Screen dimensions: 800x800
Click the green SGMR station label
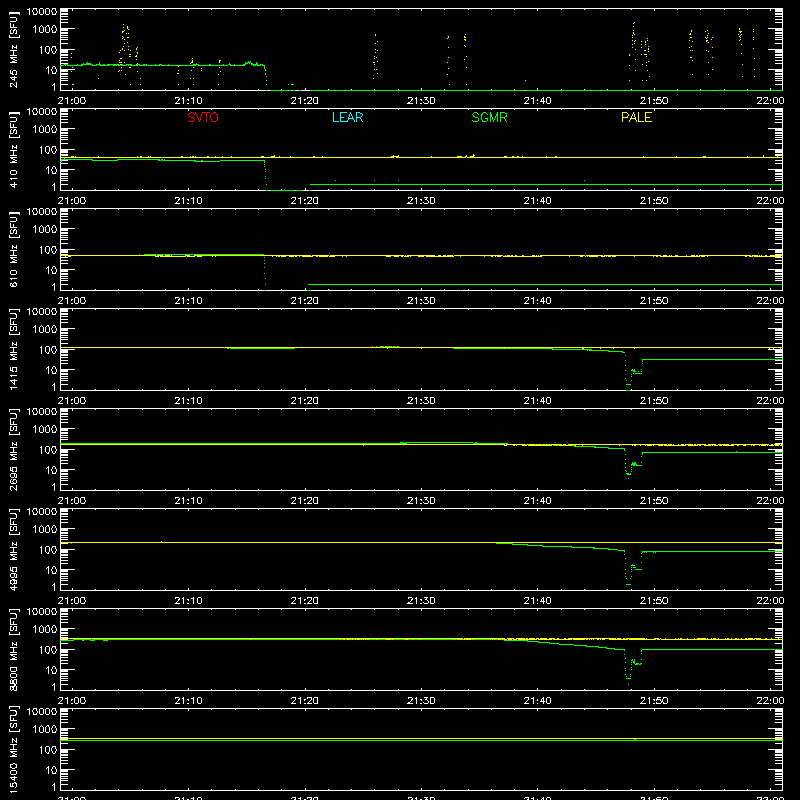click(x=489, y=117)
